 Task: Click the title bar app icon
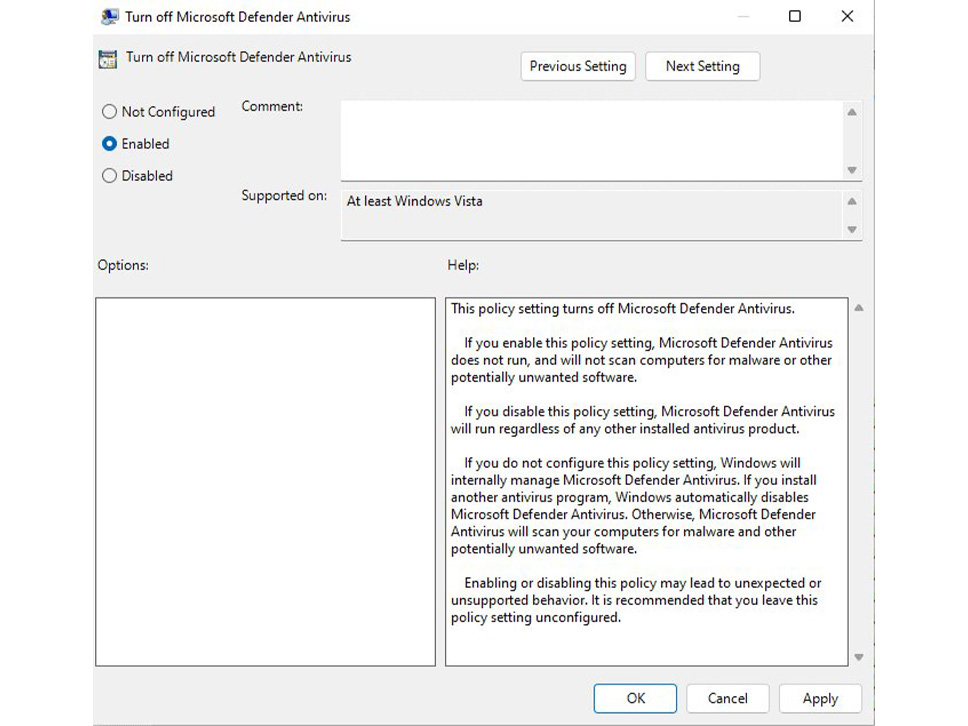tap(109, 17)
